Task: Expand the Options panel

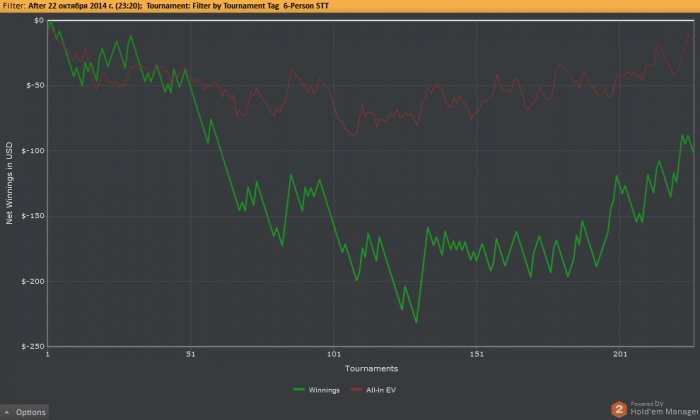Action: (25, 412)
